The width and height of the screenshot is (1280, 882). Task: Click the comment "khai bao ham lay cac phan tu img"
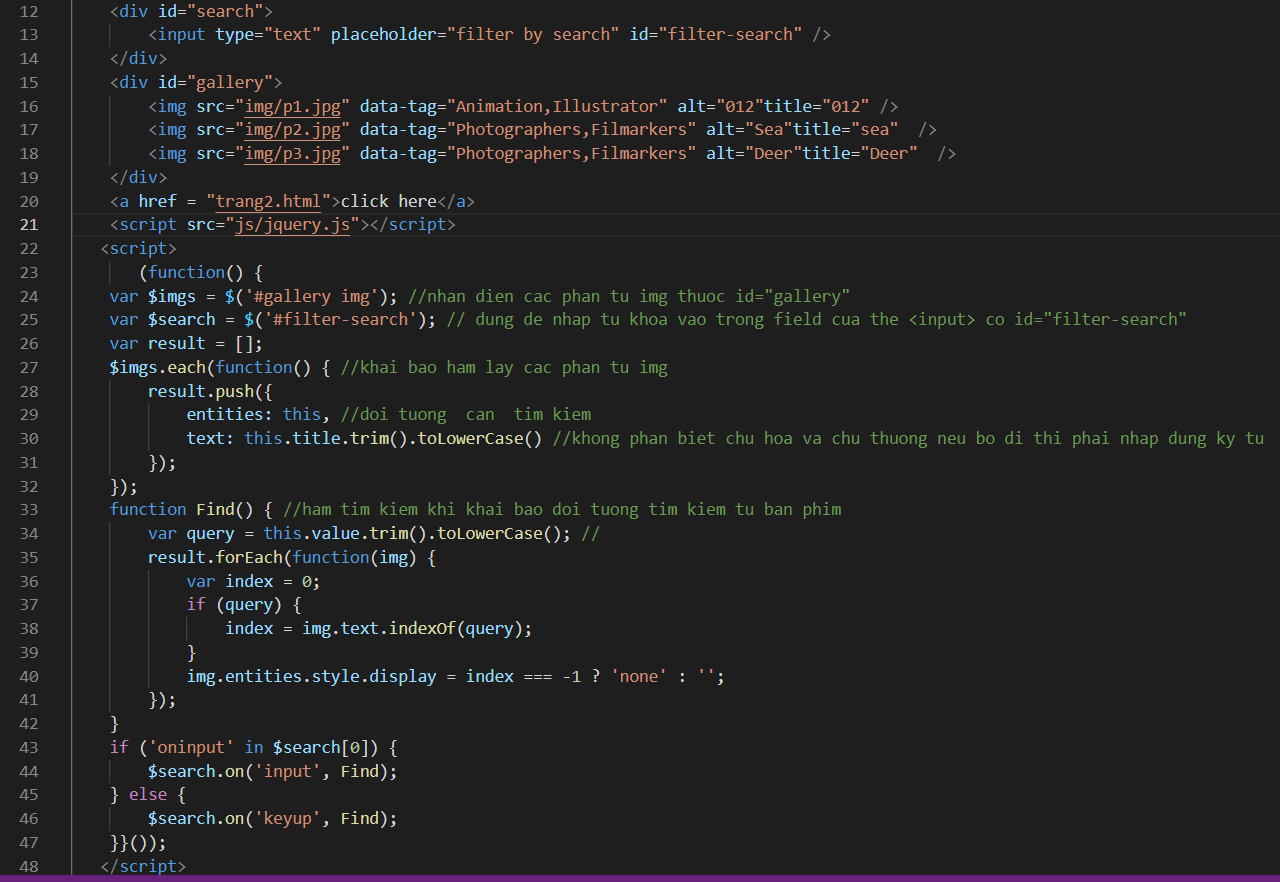point(504,367)
